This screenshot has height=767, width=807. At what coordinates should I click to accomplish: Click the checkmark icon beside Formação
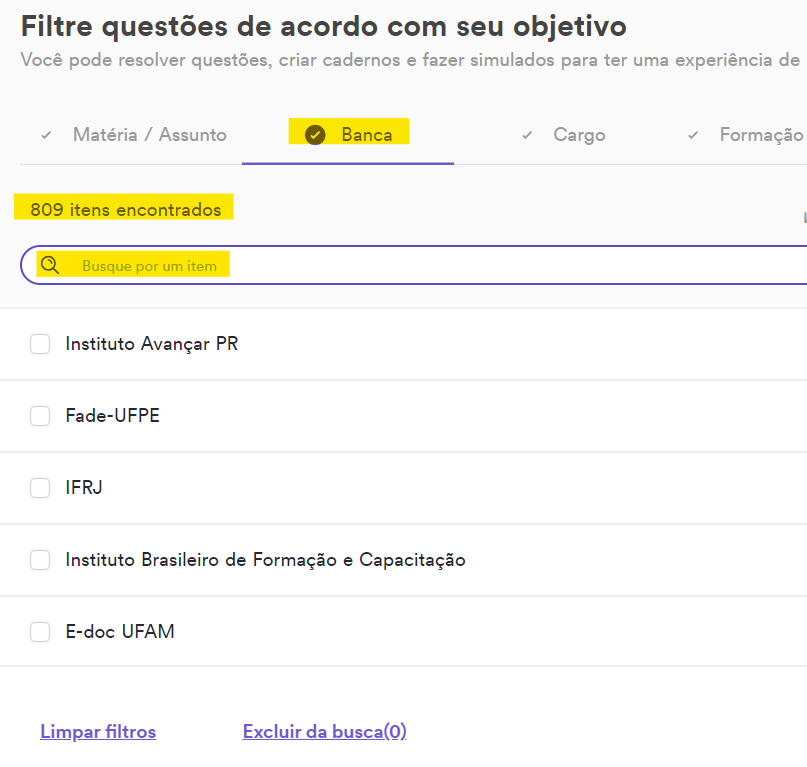[693, 135]
